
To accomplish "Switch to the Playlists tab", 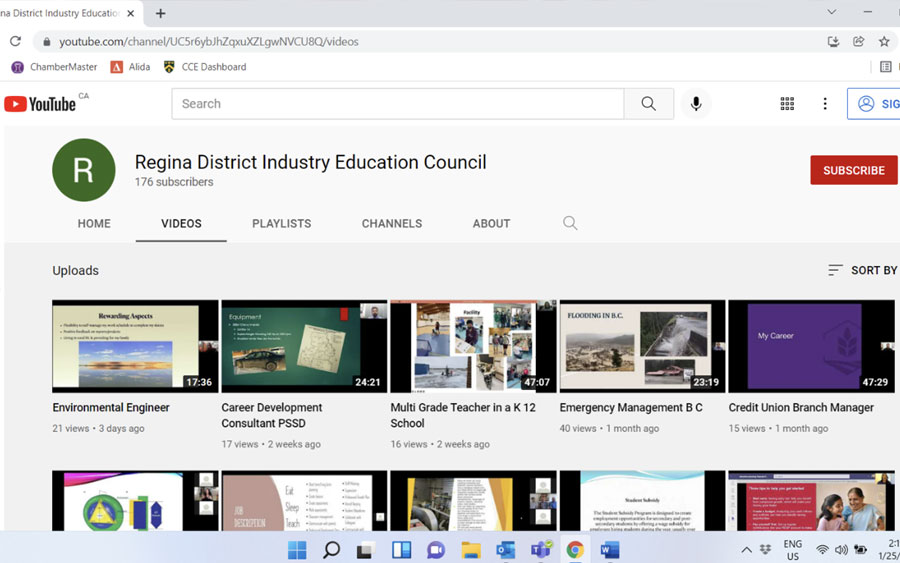I will (x=281, y=223).
